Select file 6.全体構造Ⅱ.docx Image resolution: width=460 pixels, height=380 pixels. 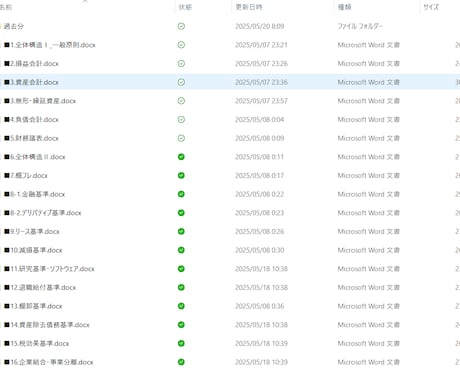click(35, 157)
